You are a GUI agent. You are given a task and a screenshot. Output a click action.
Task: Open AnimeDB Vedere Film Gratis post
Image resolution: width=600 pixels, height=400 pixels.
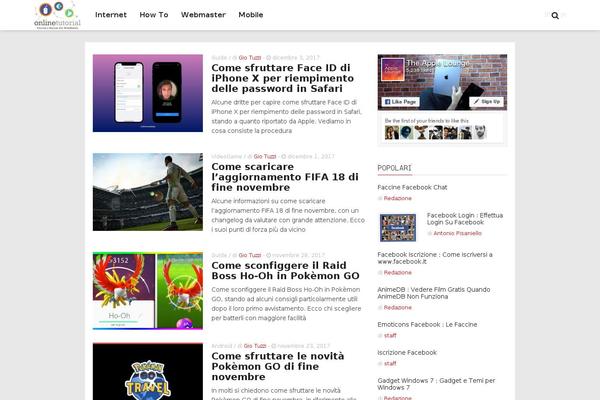(434, 293)
